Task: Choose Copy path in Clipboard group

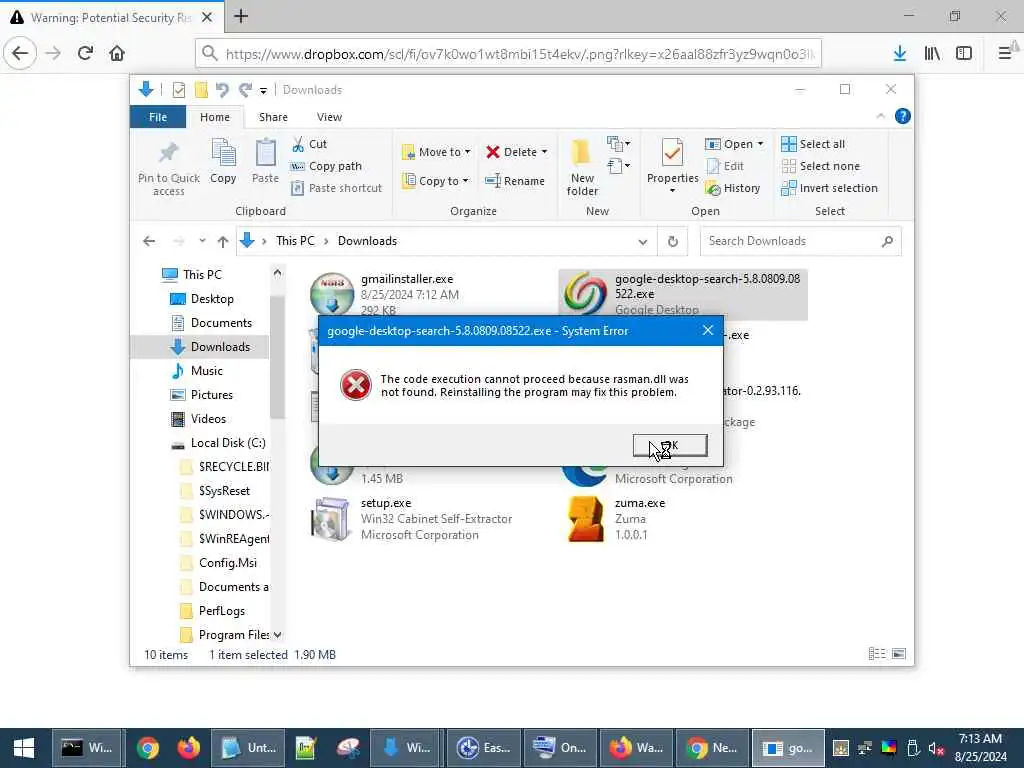Action: coord(326,166)
